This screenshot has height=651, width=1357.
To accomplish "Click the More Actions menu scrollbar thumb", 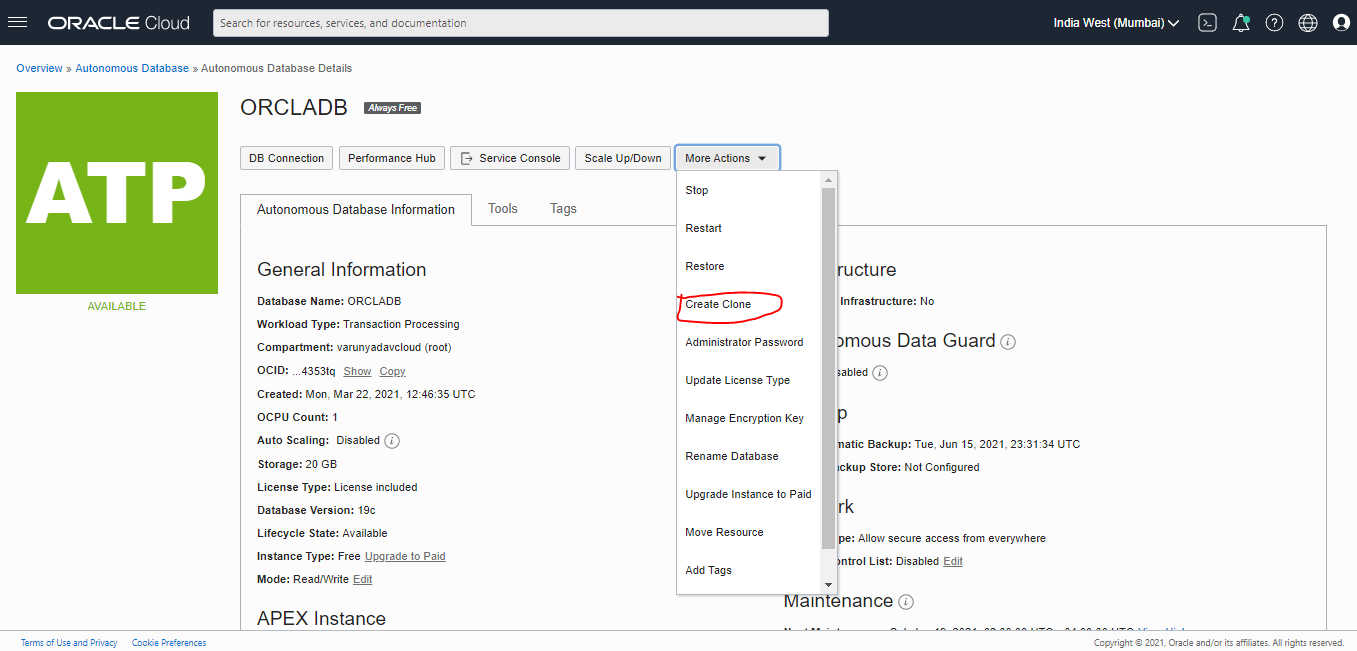I will point(828,368).
